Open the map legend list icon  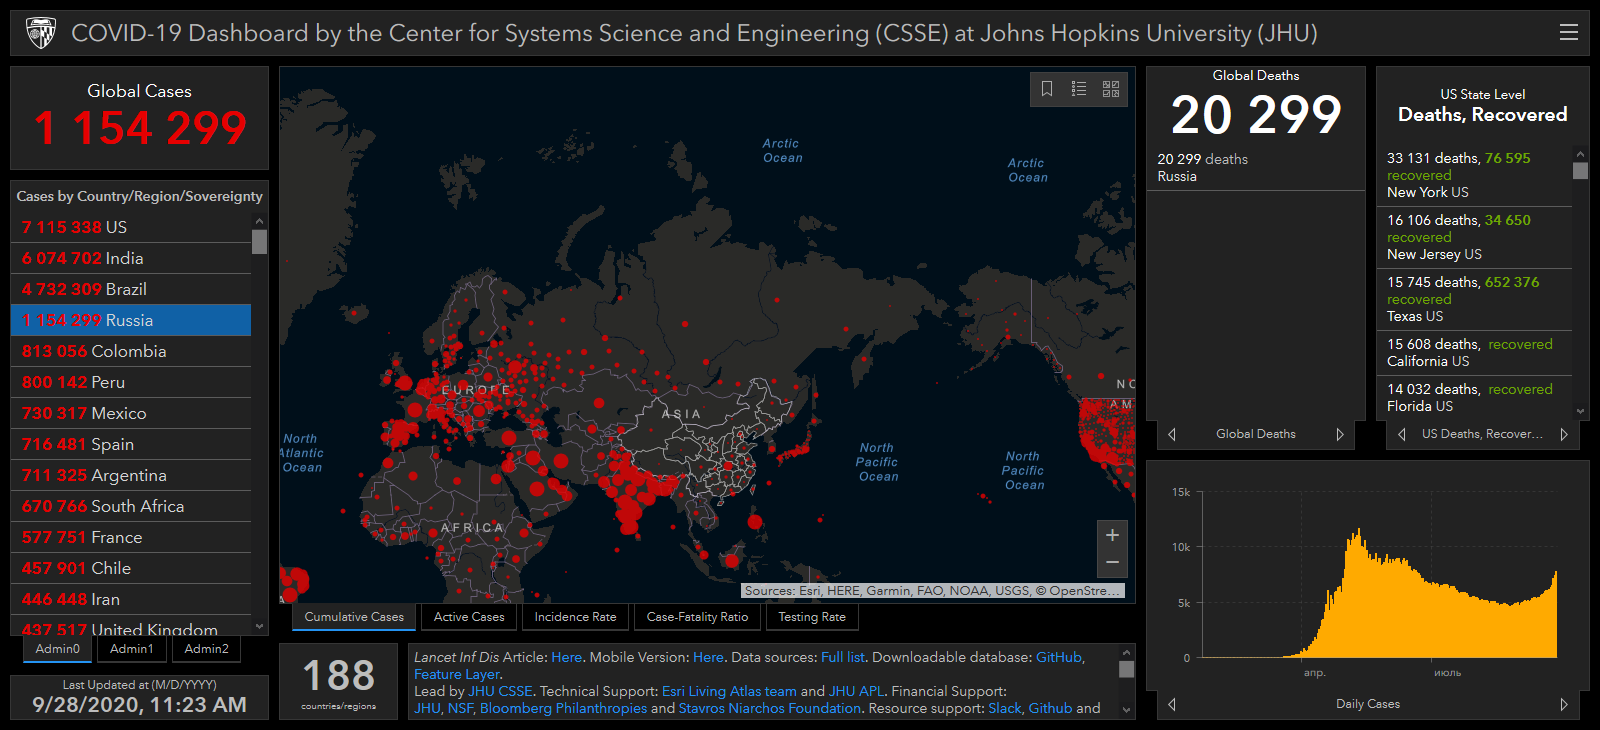tap(1079, 89)
